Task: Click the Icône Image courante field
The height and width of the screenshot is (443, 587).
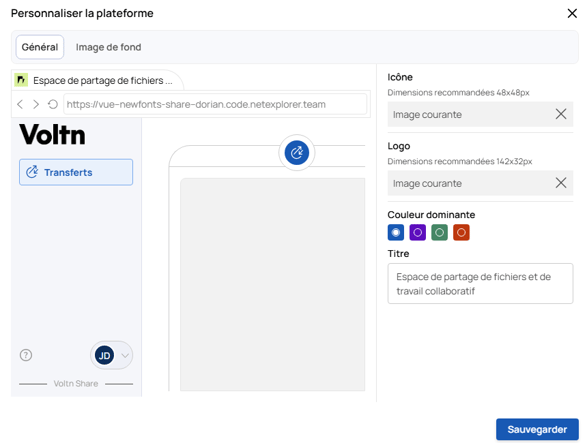Action: click(x=480, y=114)
